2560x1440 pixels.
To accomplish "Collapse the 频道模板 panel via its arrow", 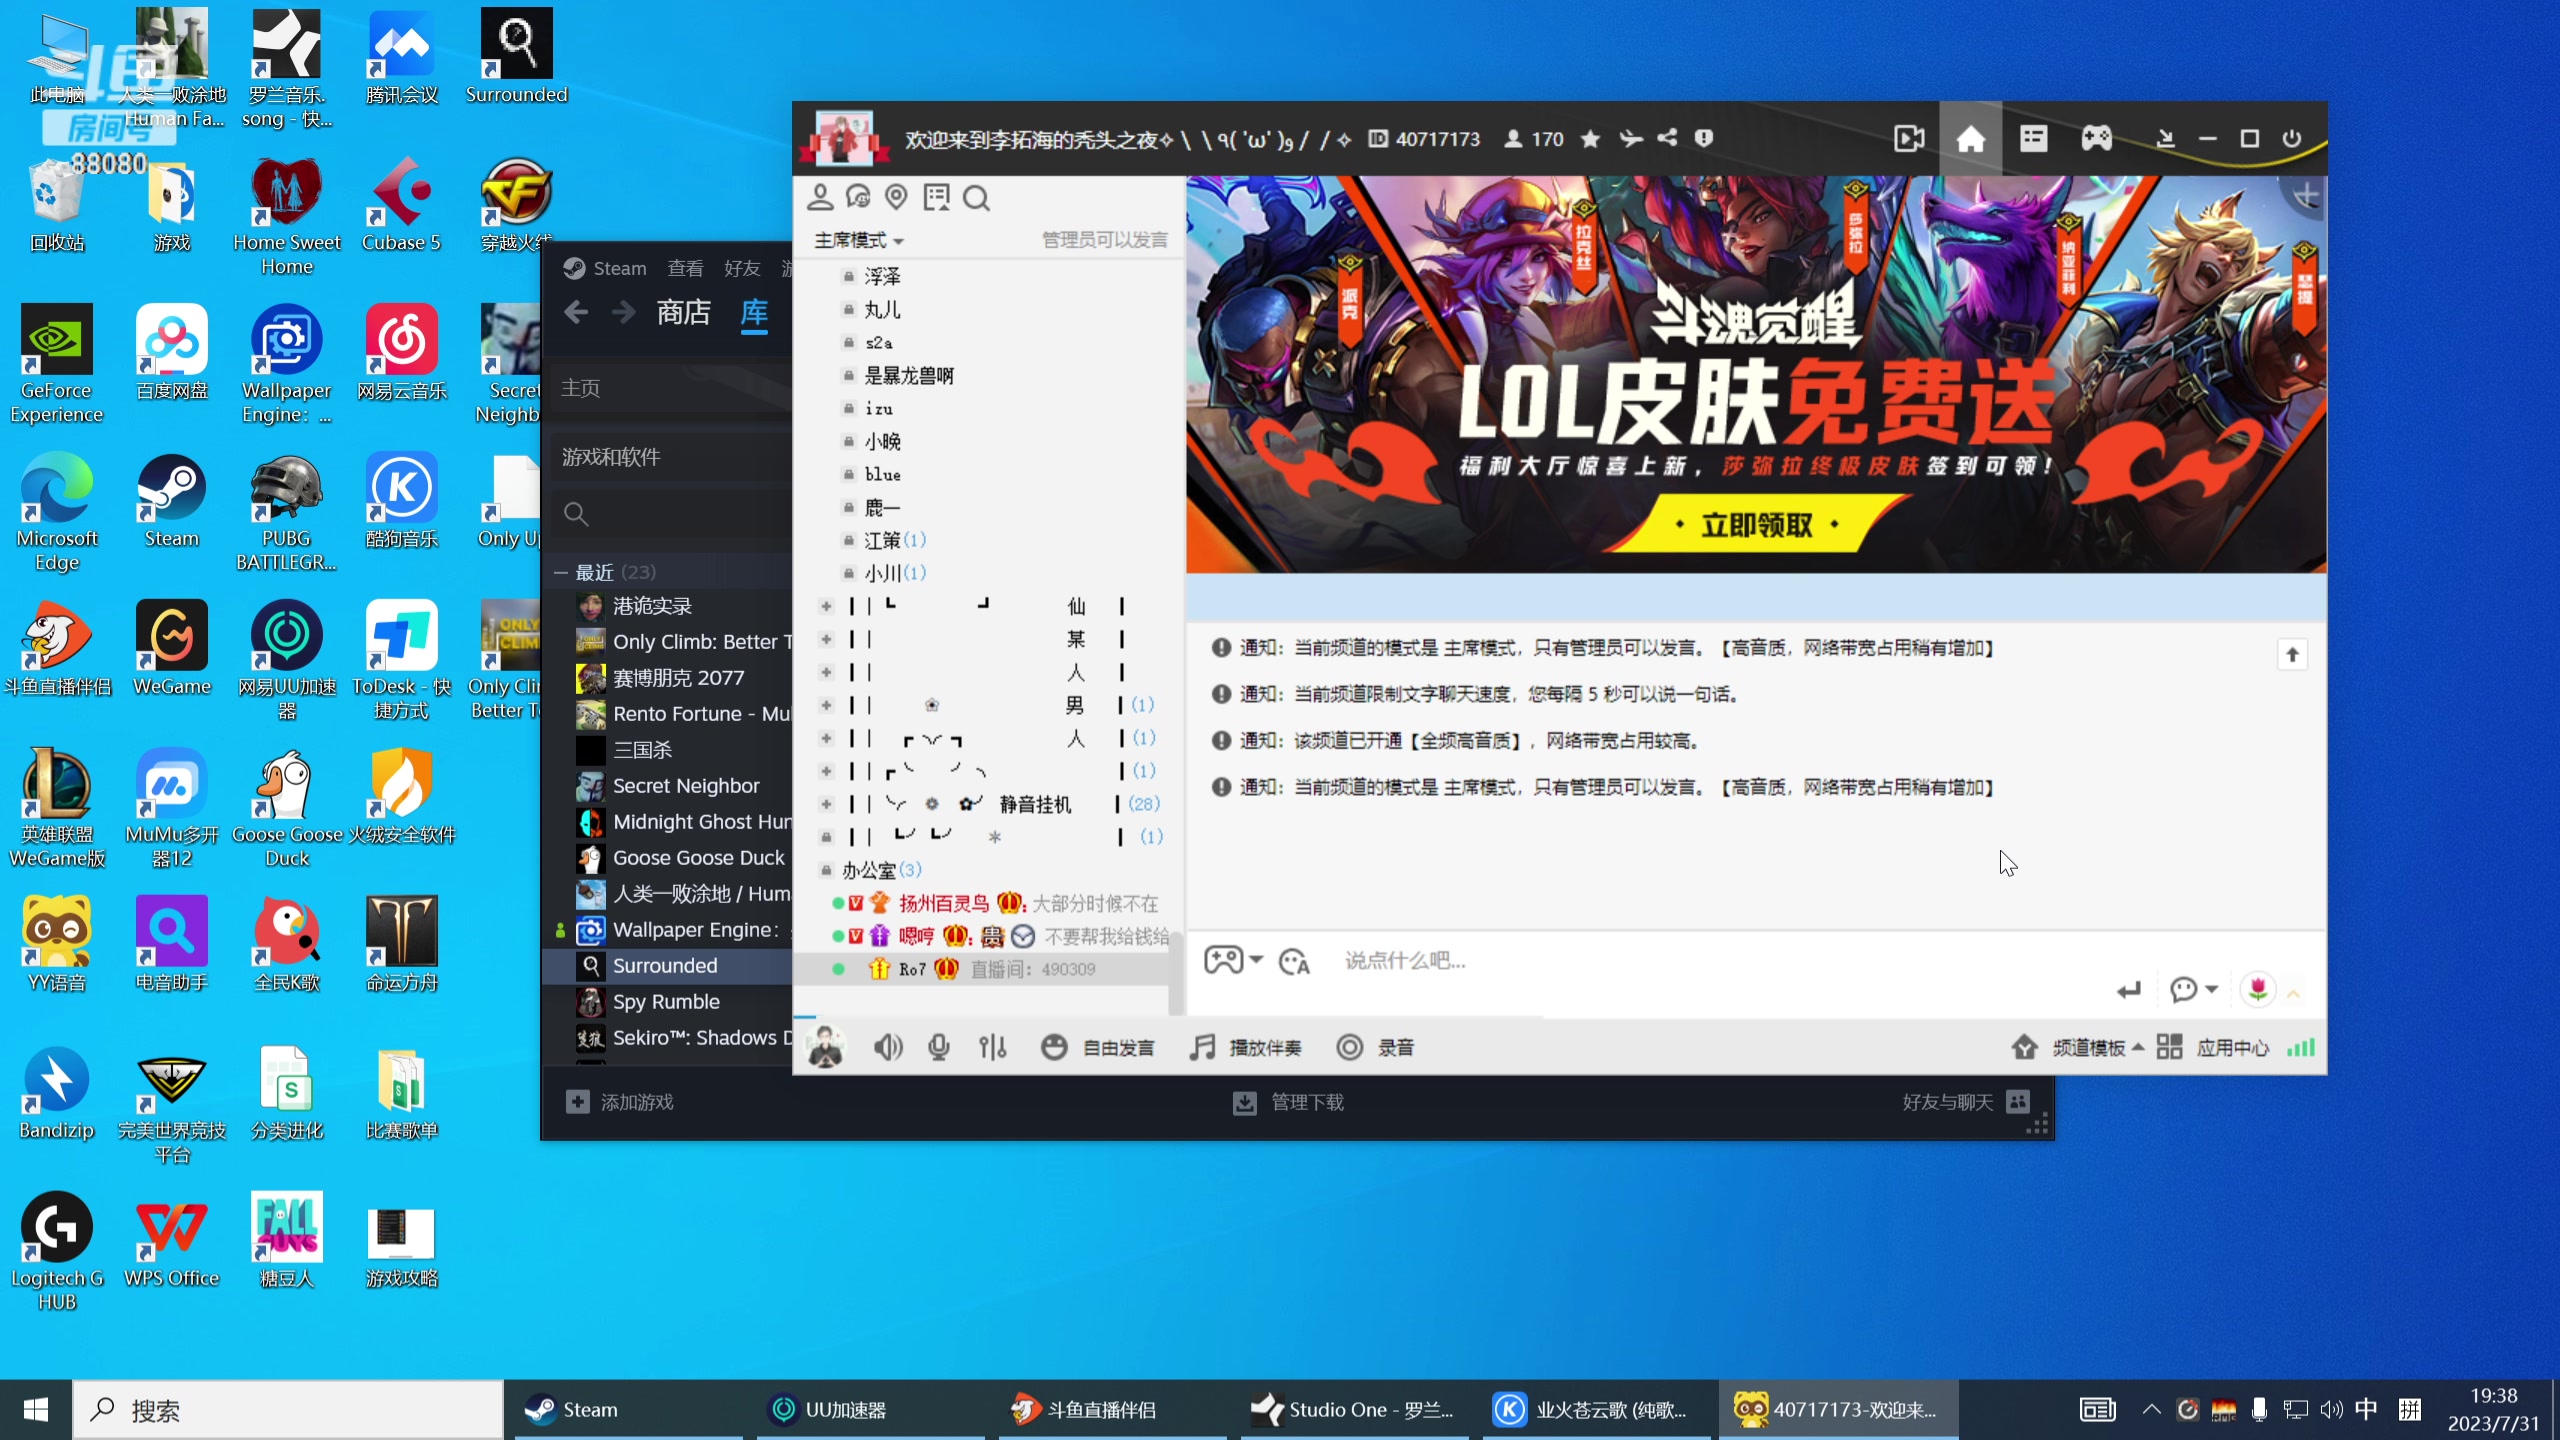I will (x=2140, y=1046).
